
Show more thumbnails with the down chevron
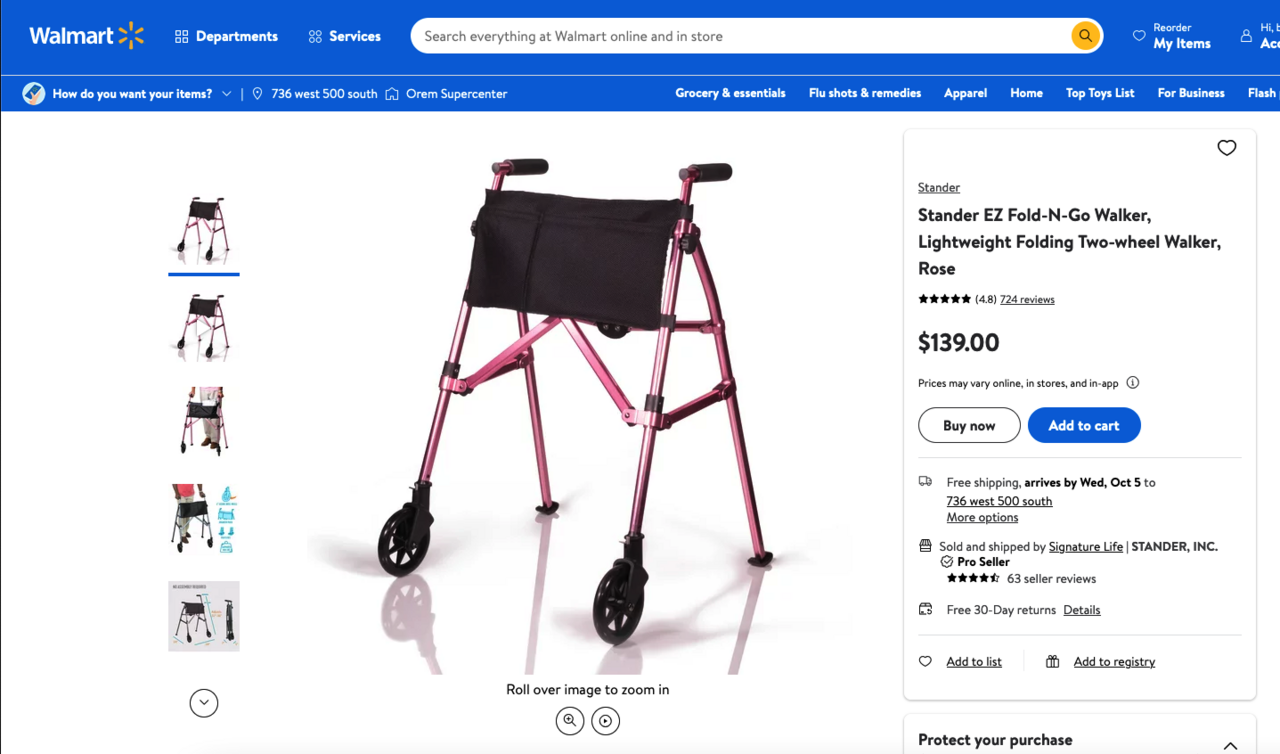[204, 703]
